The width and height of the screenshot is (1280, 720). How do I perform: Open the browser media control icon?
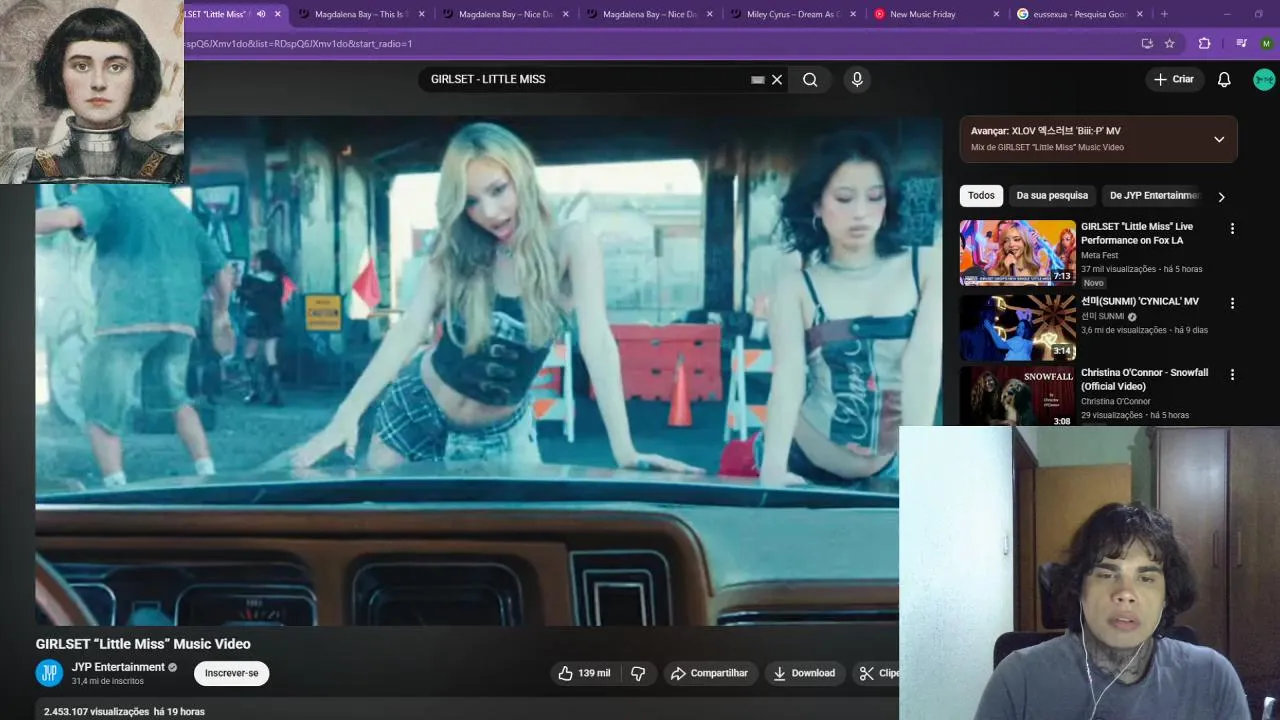1242,44
